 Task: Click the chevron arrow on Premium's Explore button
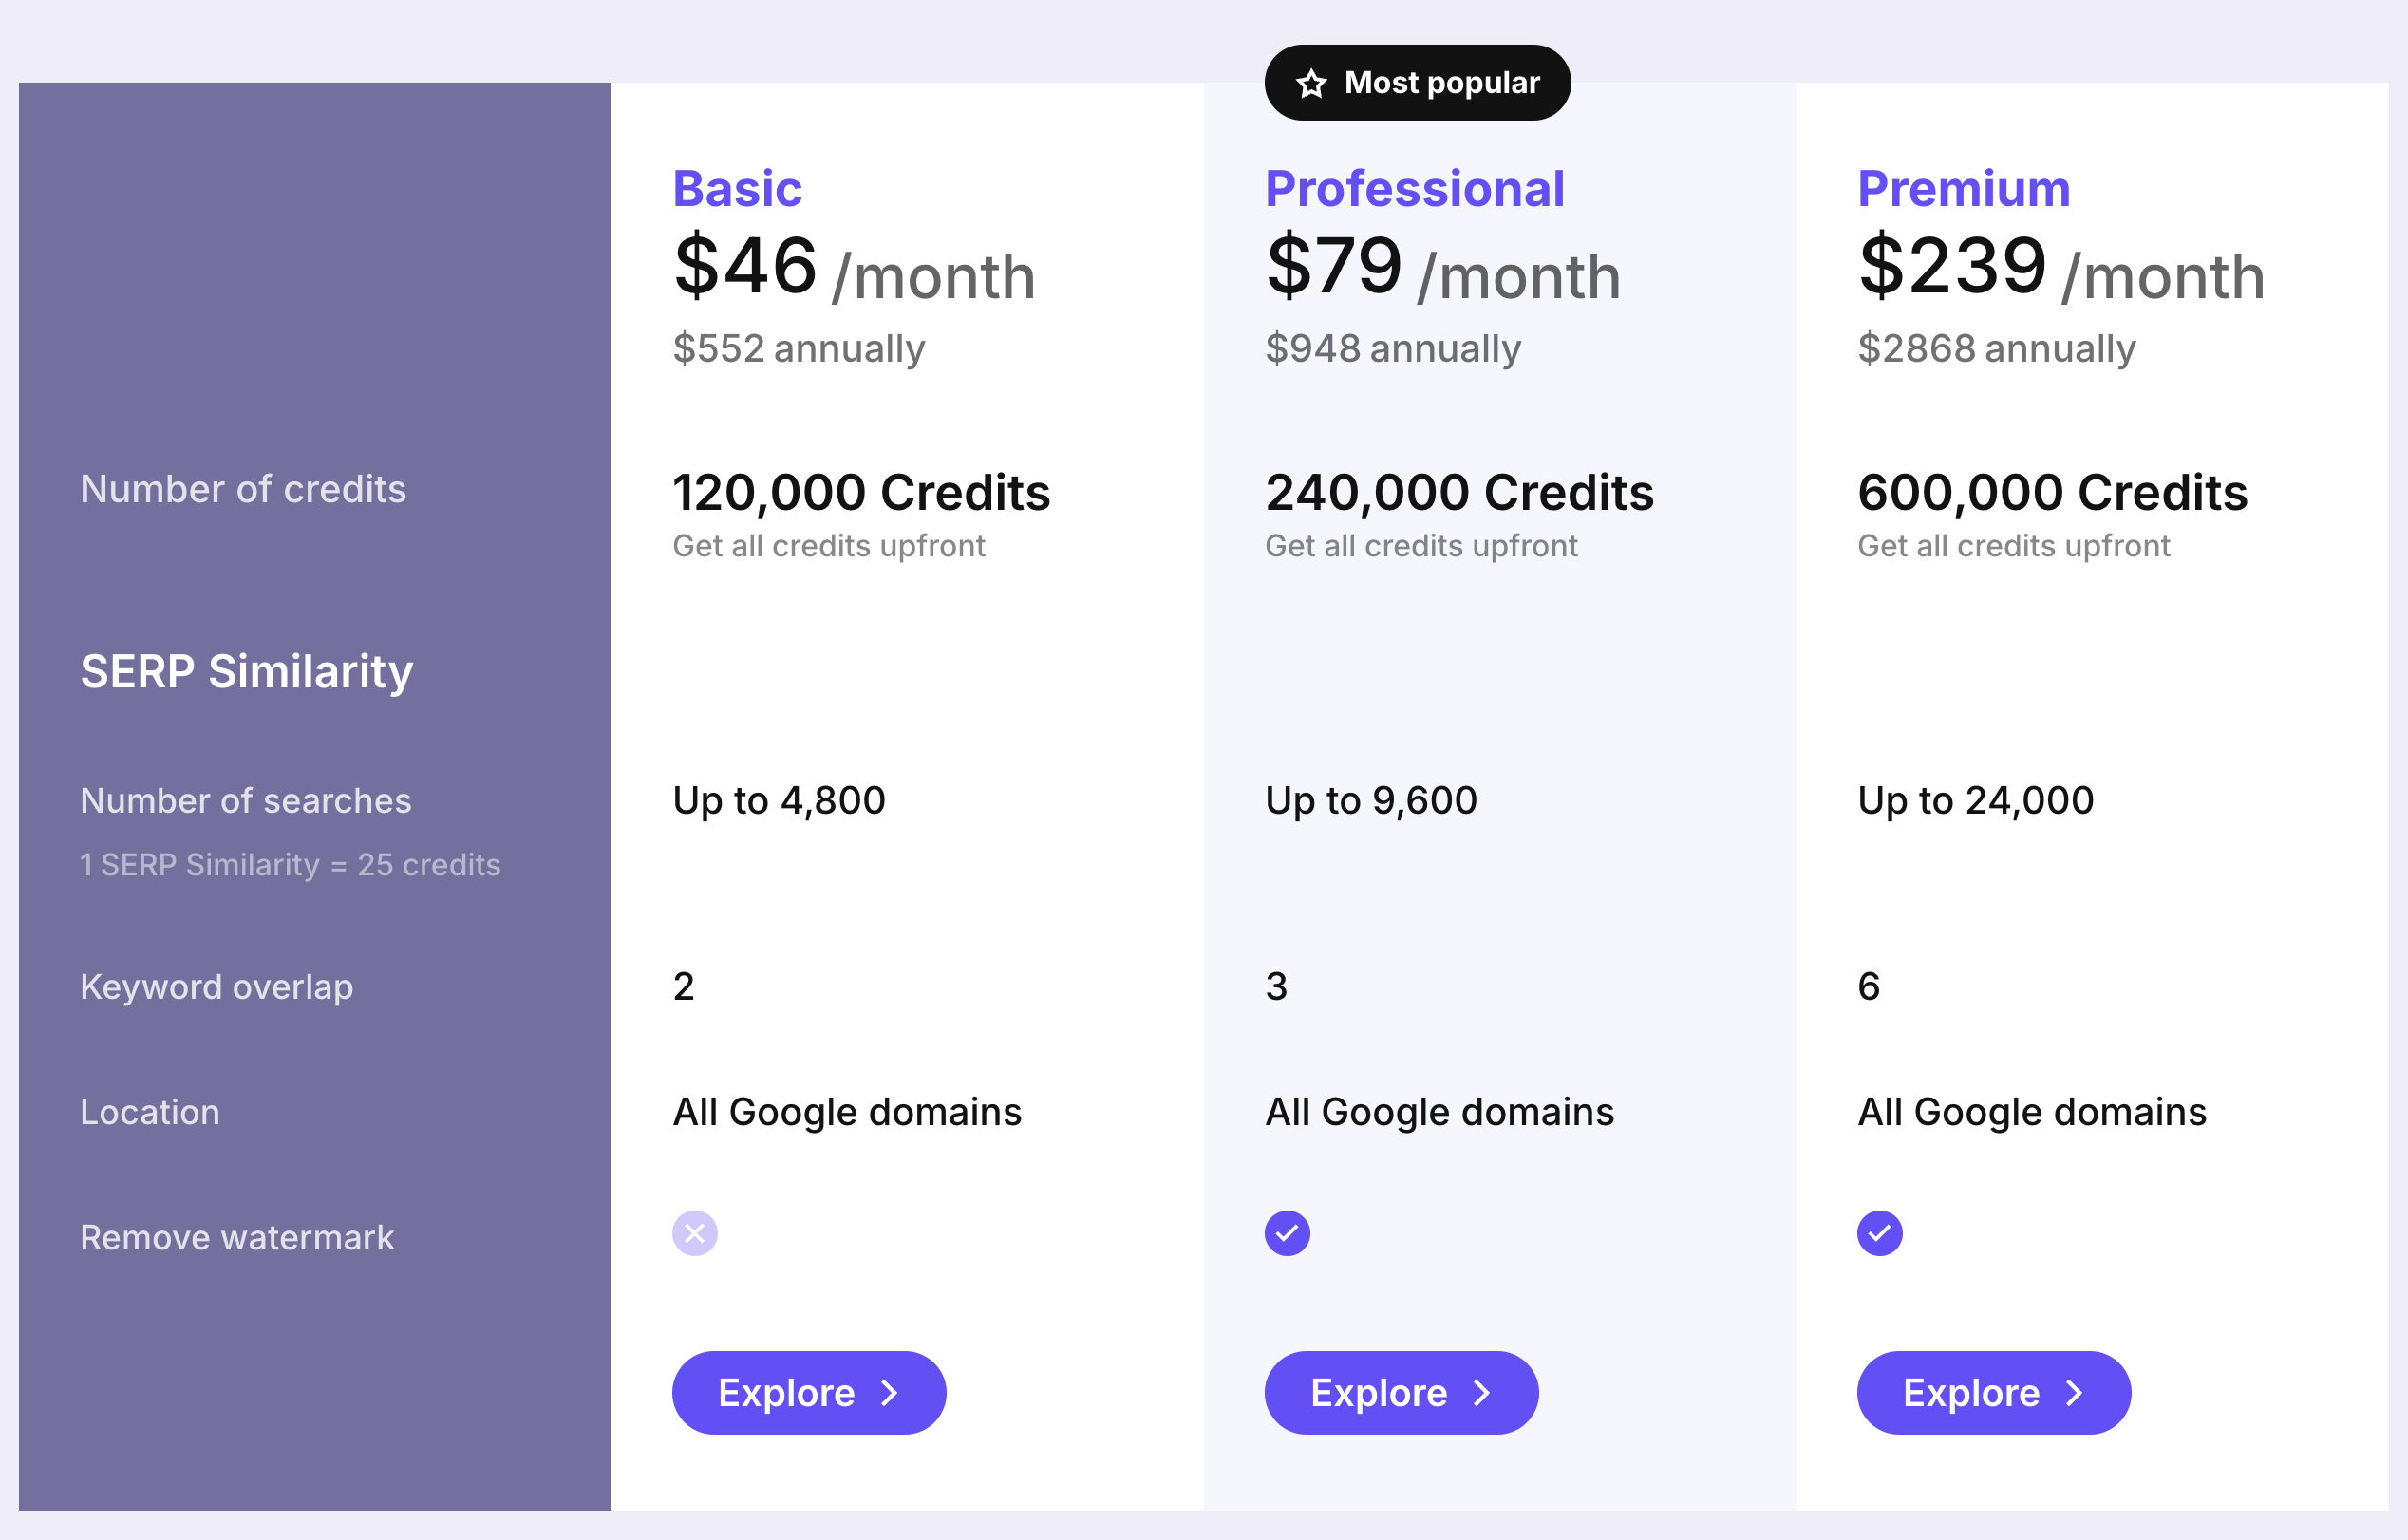2075,1393
